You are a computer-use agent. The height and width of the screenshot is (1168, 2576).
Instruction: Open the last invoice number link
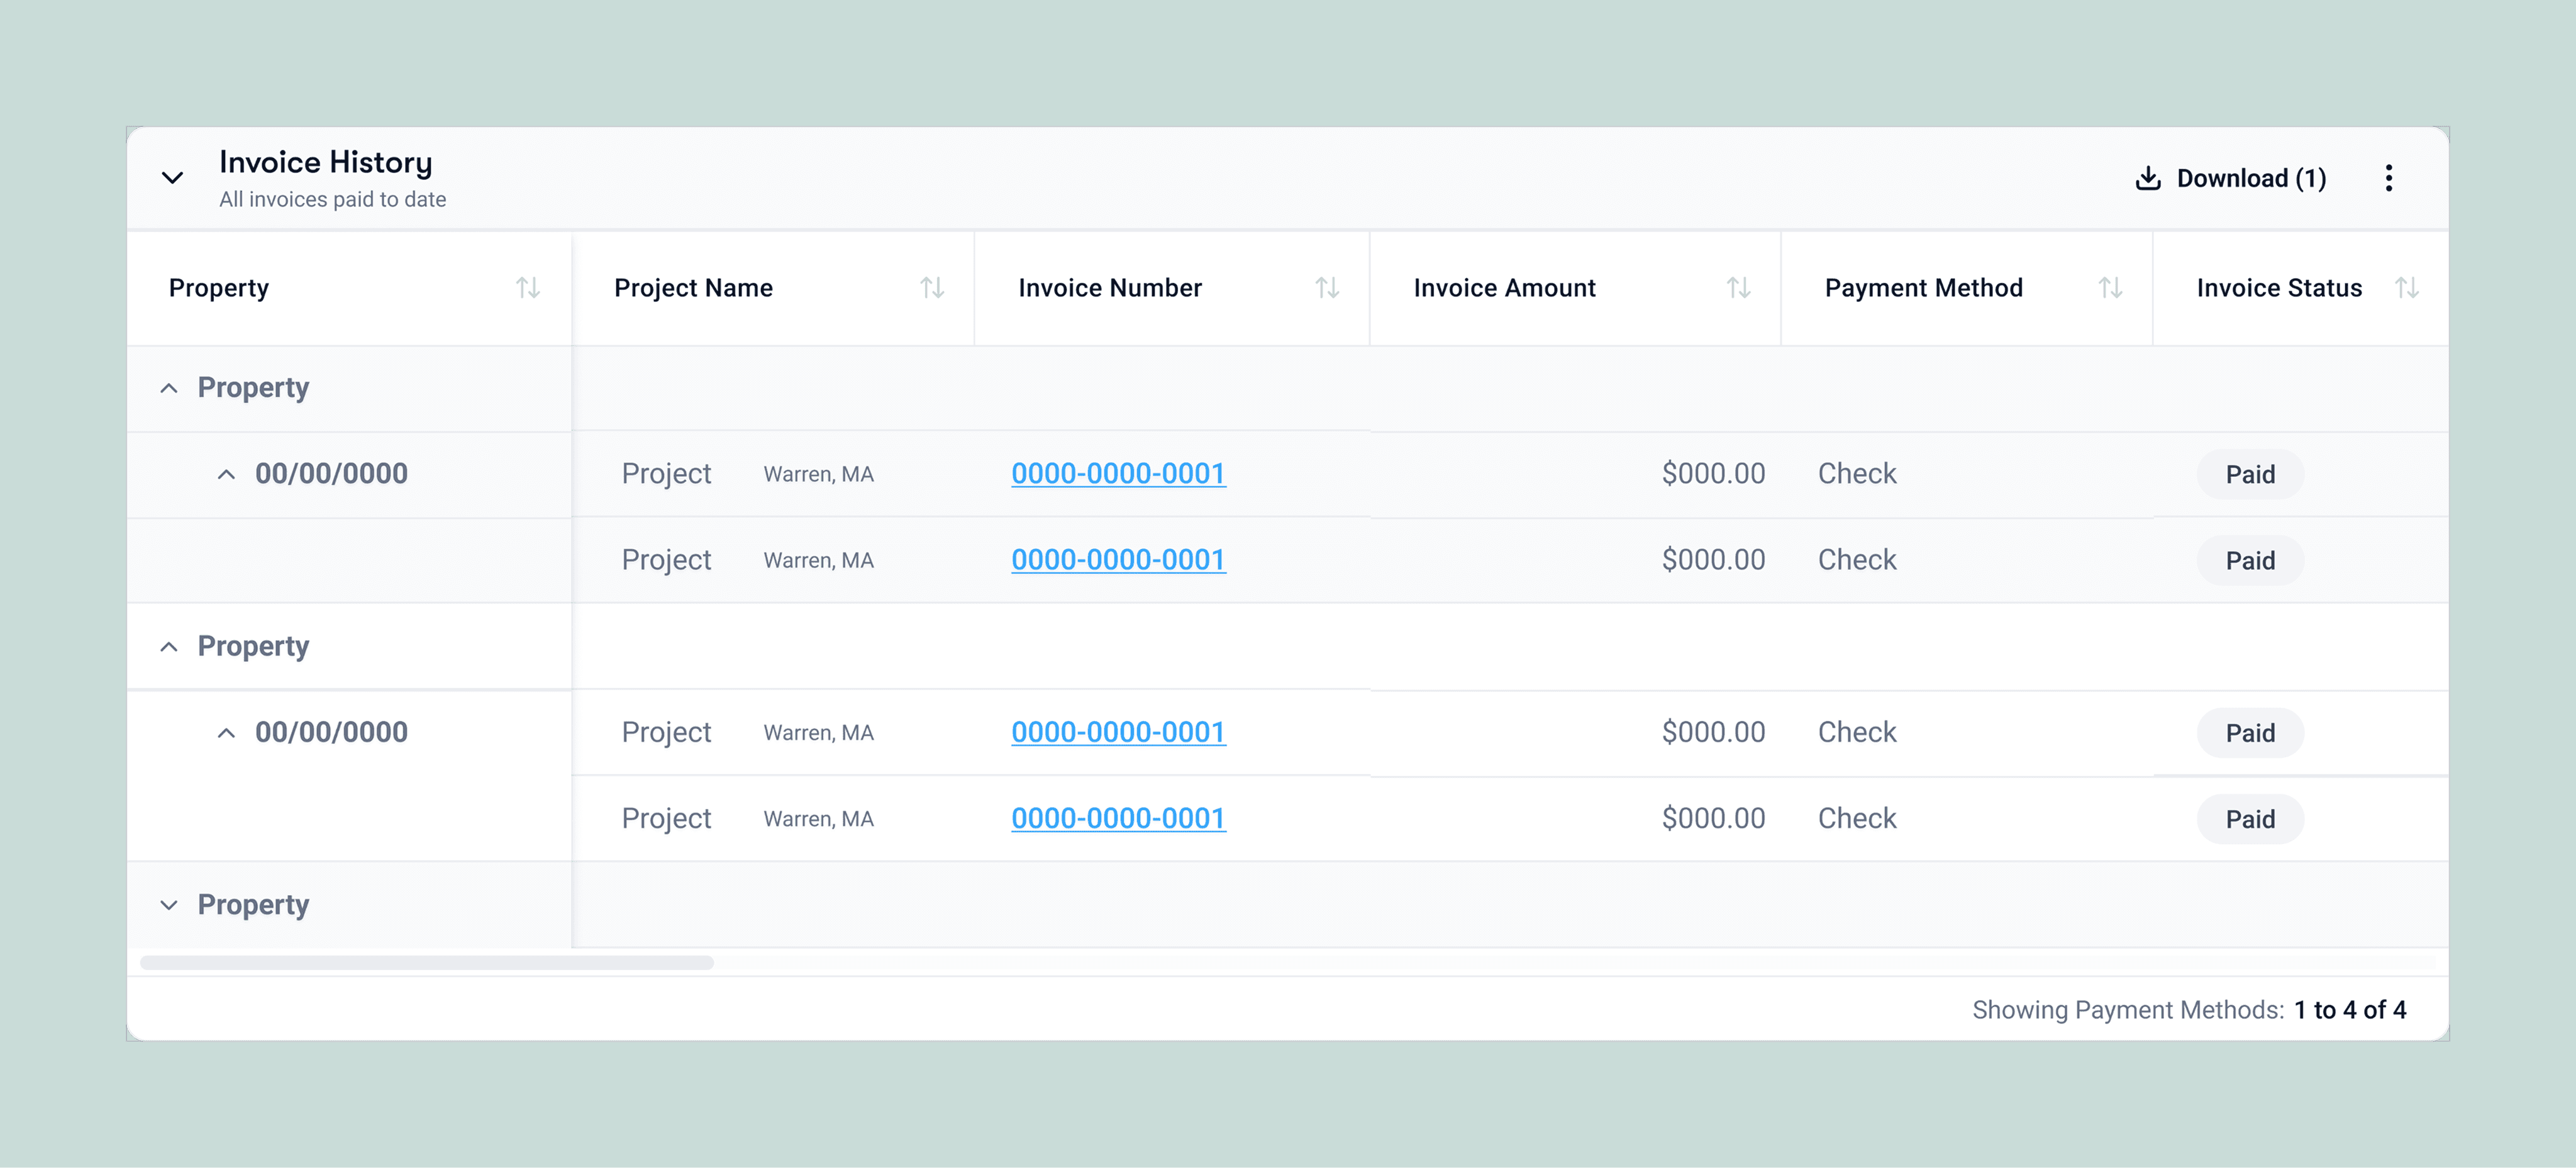pyautogui.click(x=1118, y=819)
